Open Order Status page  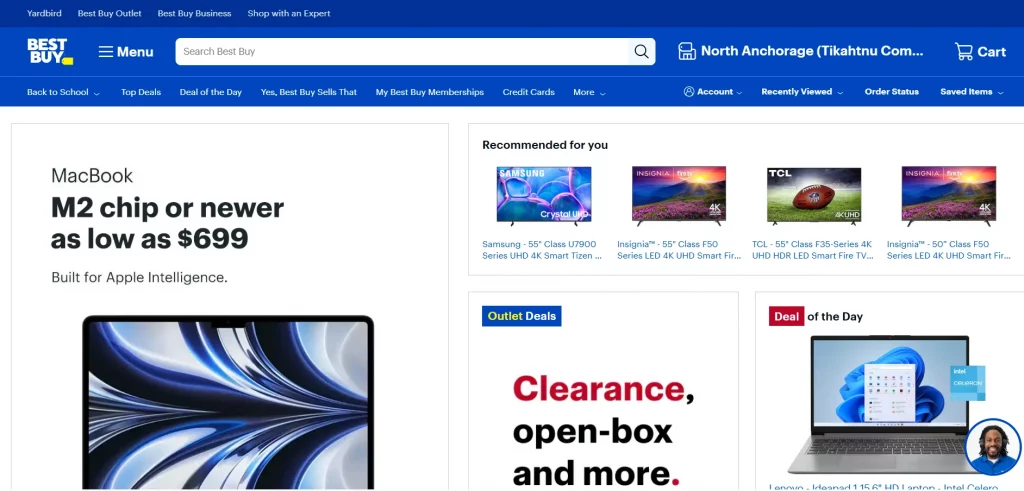pos(891,92)
